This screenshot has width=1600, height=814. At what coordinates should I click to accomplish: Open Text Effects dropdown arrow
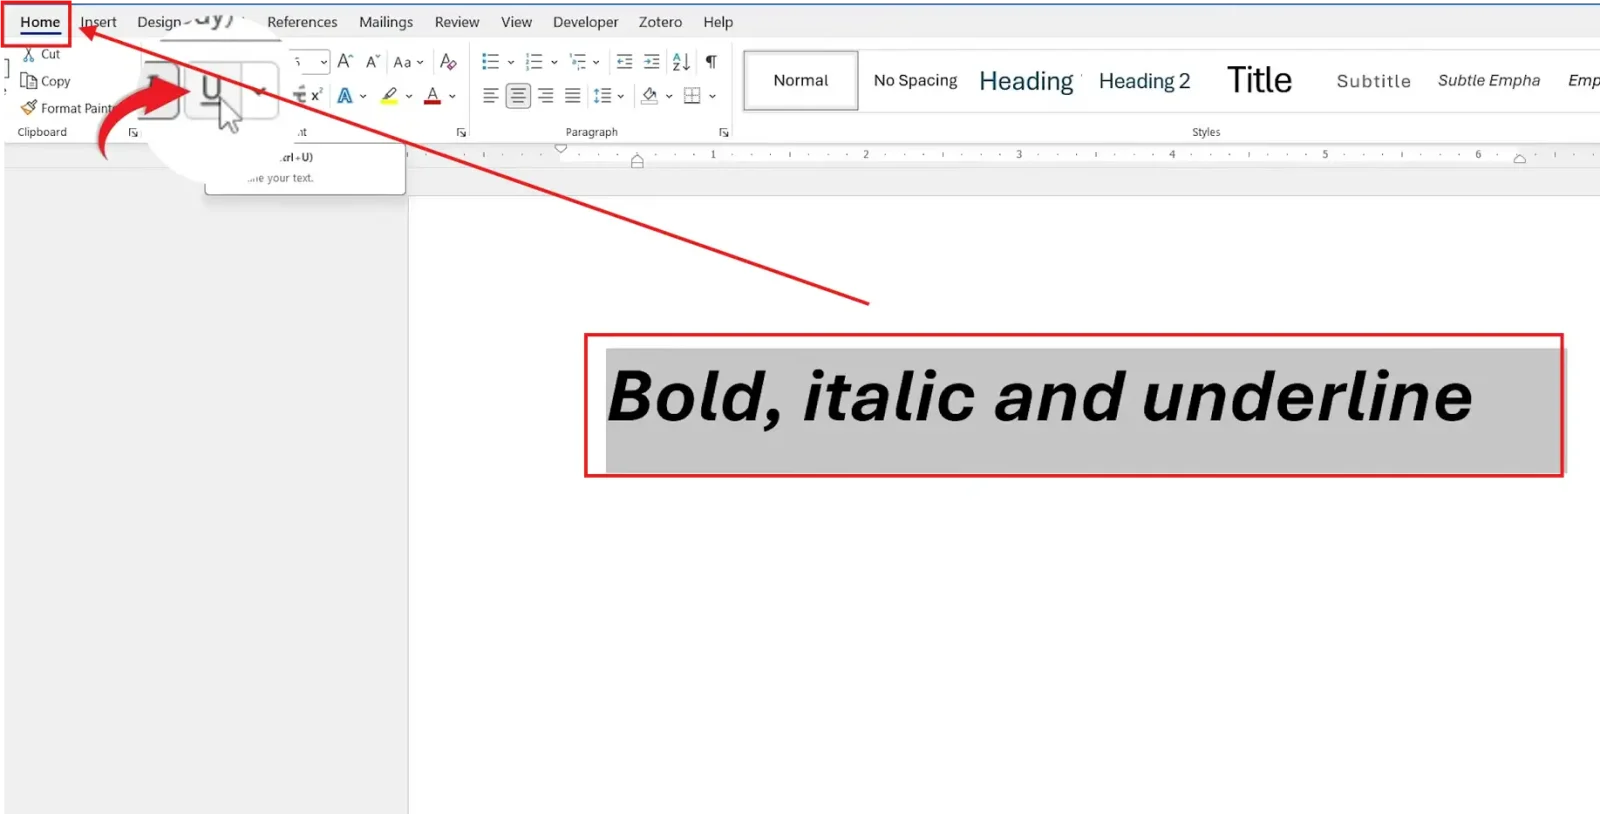[363, 96]
